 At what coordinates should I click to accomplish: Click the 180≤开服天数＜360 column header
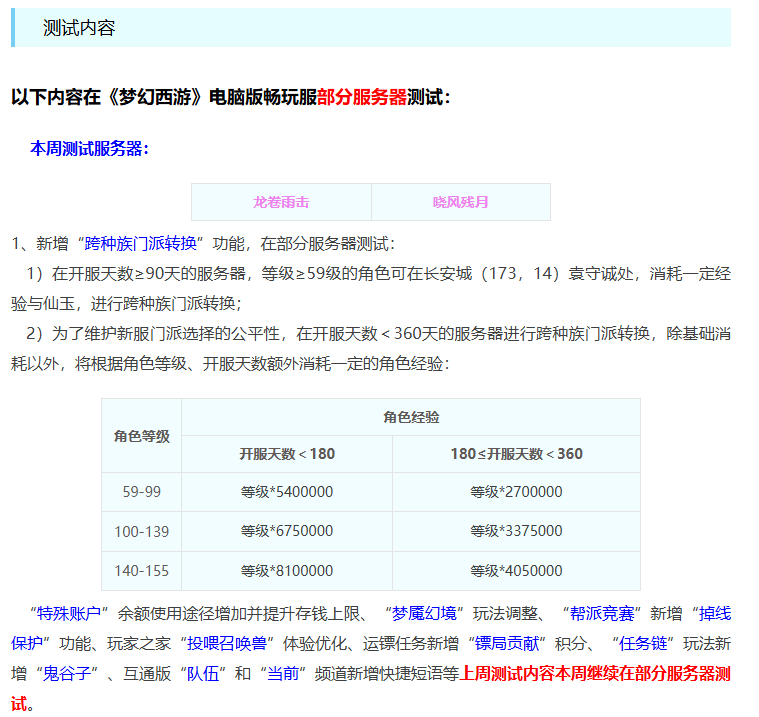(x=516, y=454)
